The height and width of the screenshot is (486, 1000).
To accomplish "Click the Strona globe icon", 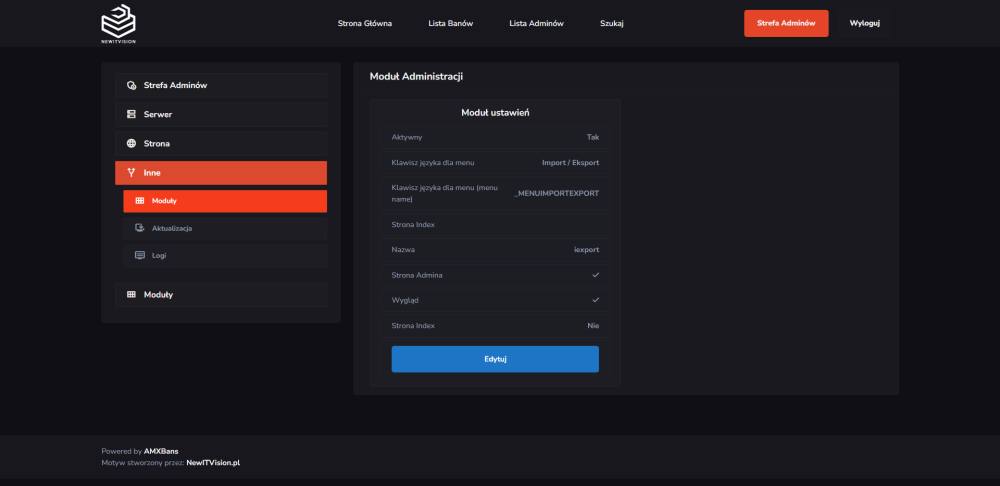I will tap(131, 144).
